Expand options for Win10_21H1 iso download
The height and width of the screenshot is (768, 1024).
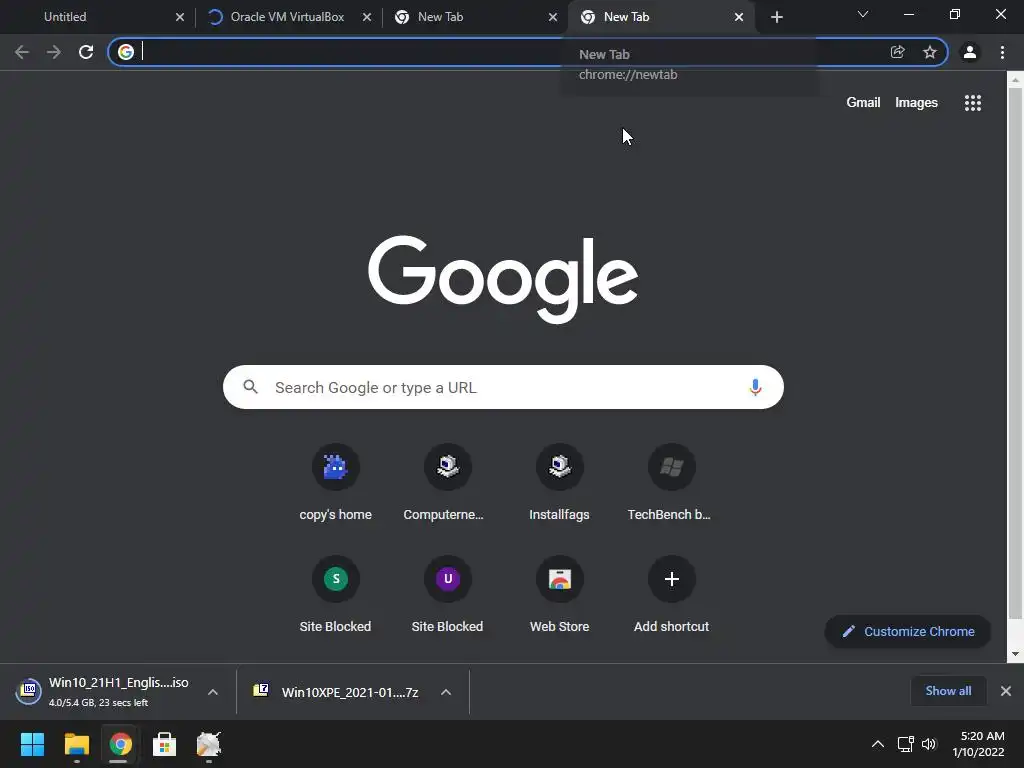coord(213,692)
